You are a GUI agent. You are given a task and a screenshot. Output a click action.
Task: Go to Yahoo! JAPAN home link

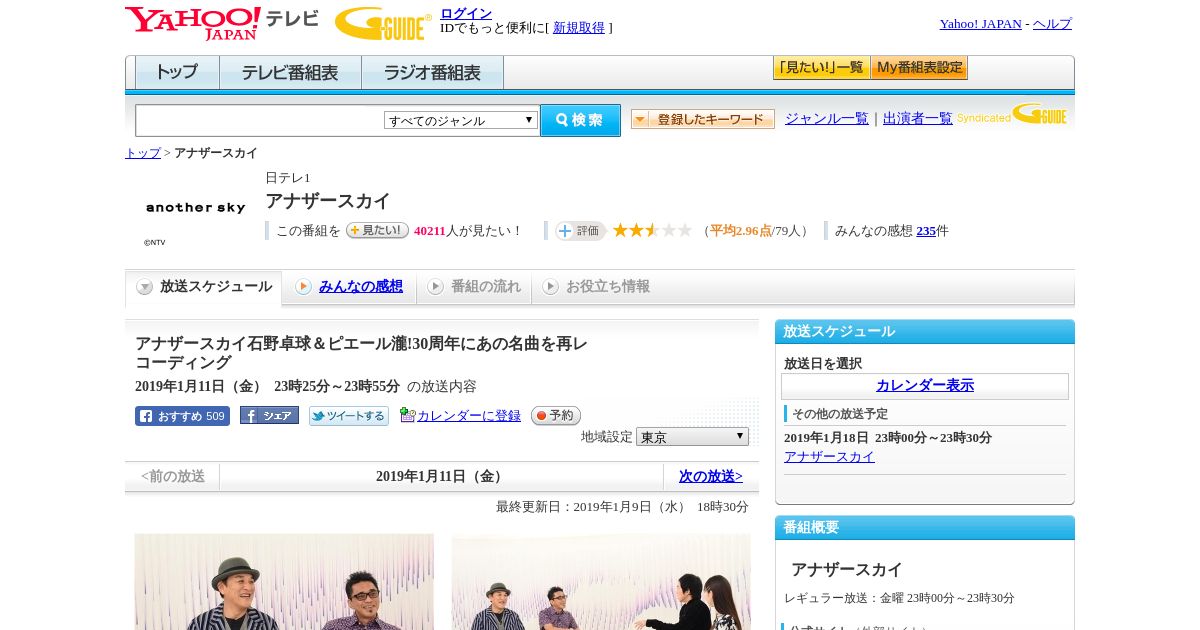point(980,24)
